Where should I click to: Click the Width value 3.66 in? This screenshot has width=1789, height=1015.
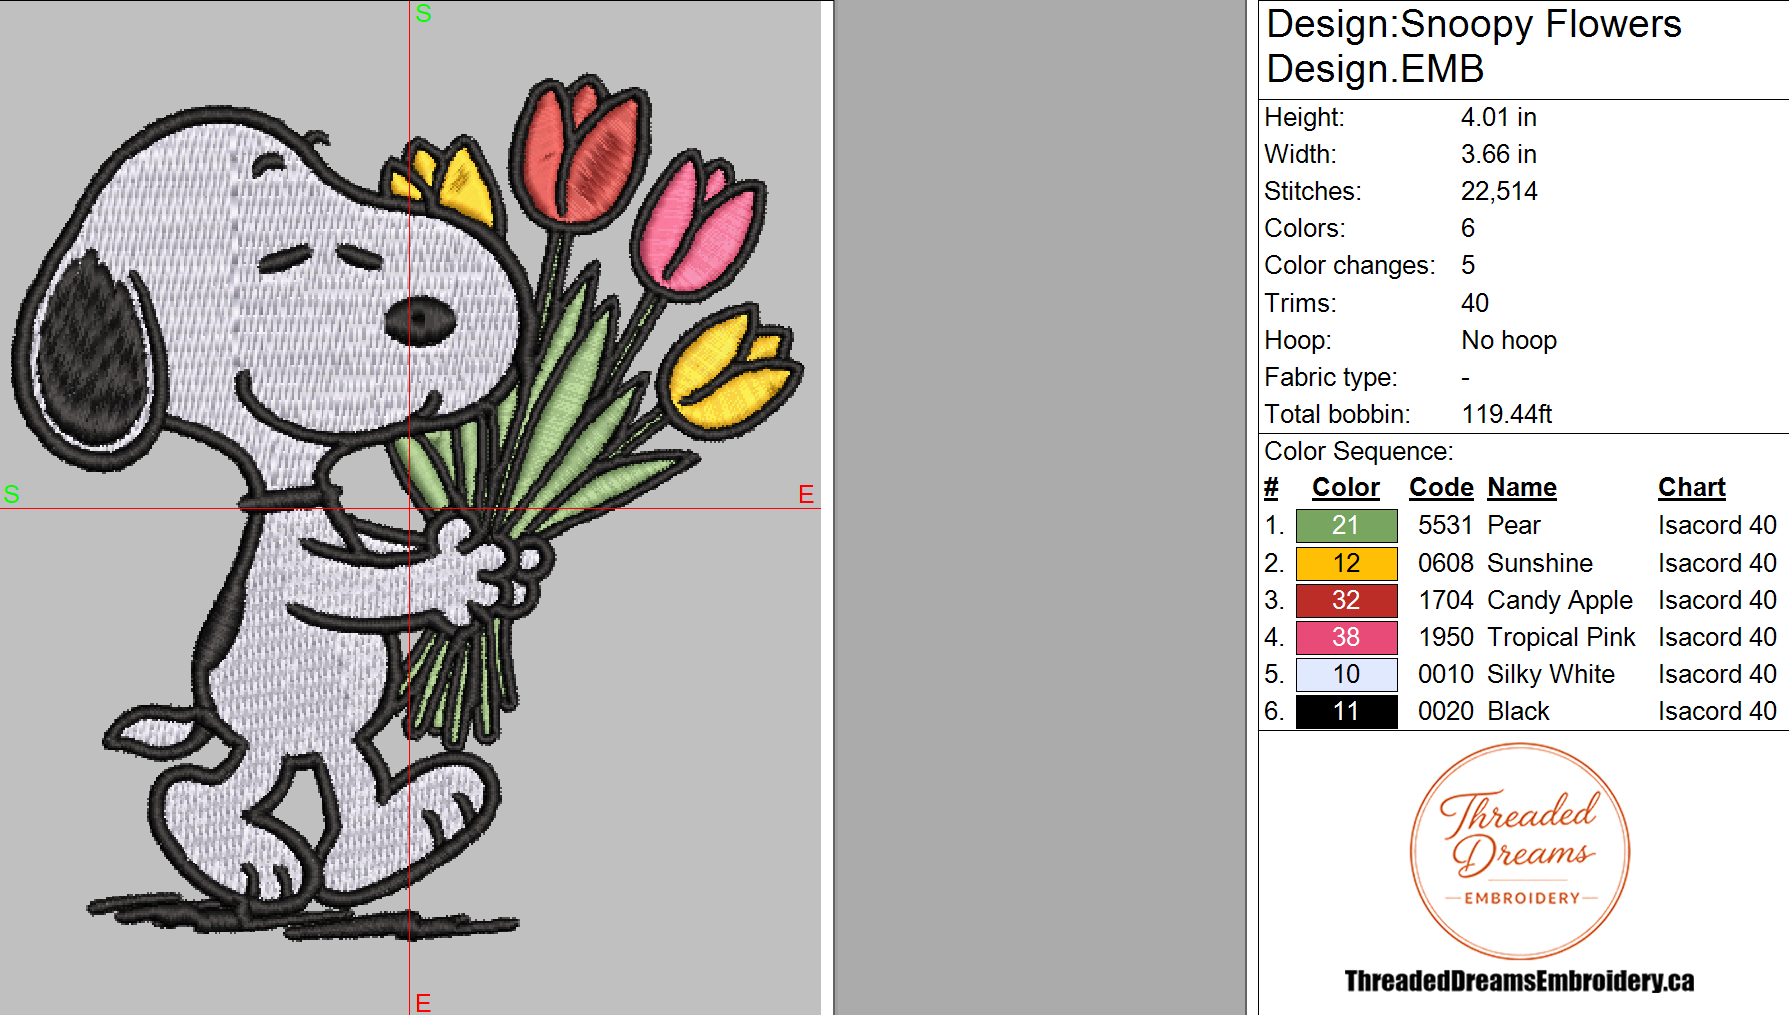coord(1498,154)
